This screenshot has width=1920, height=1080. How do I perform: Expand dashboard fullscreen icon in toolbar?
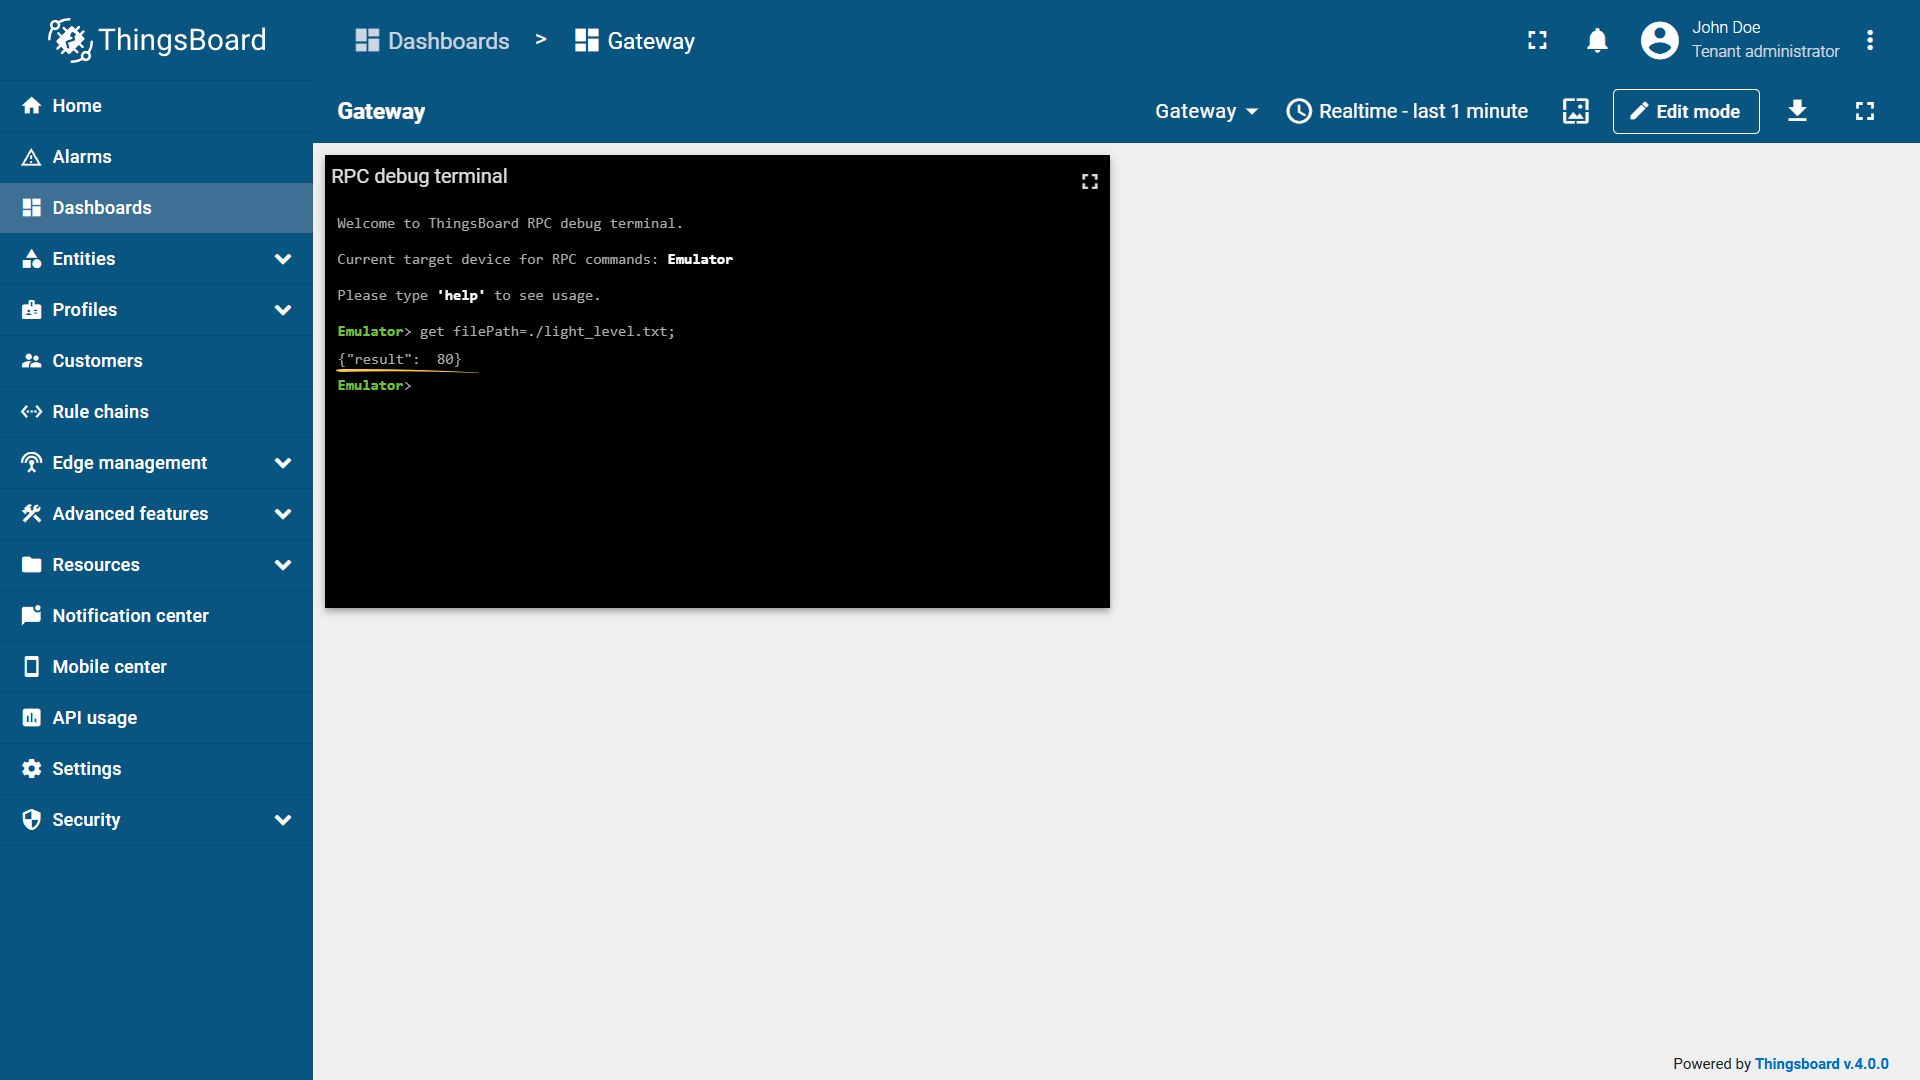[1864, 111]
